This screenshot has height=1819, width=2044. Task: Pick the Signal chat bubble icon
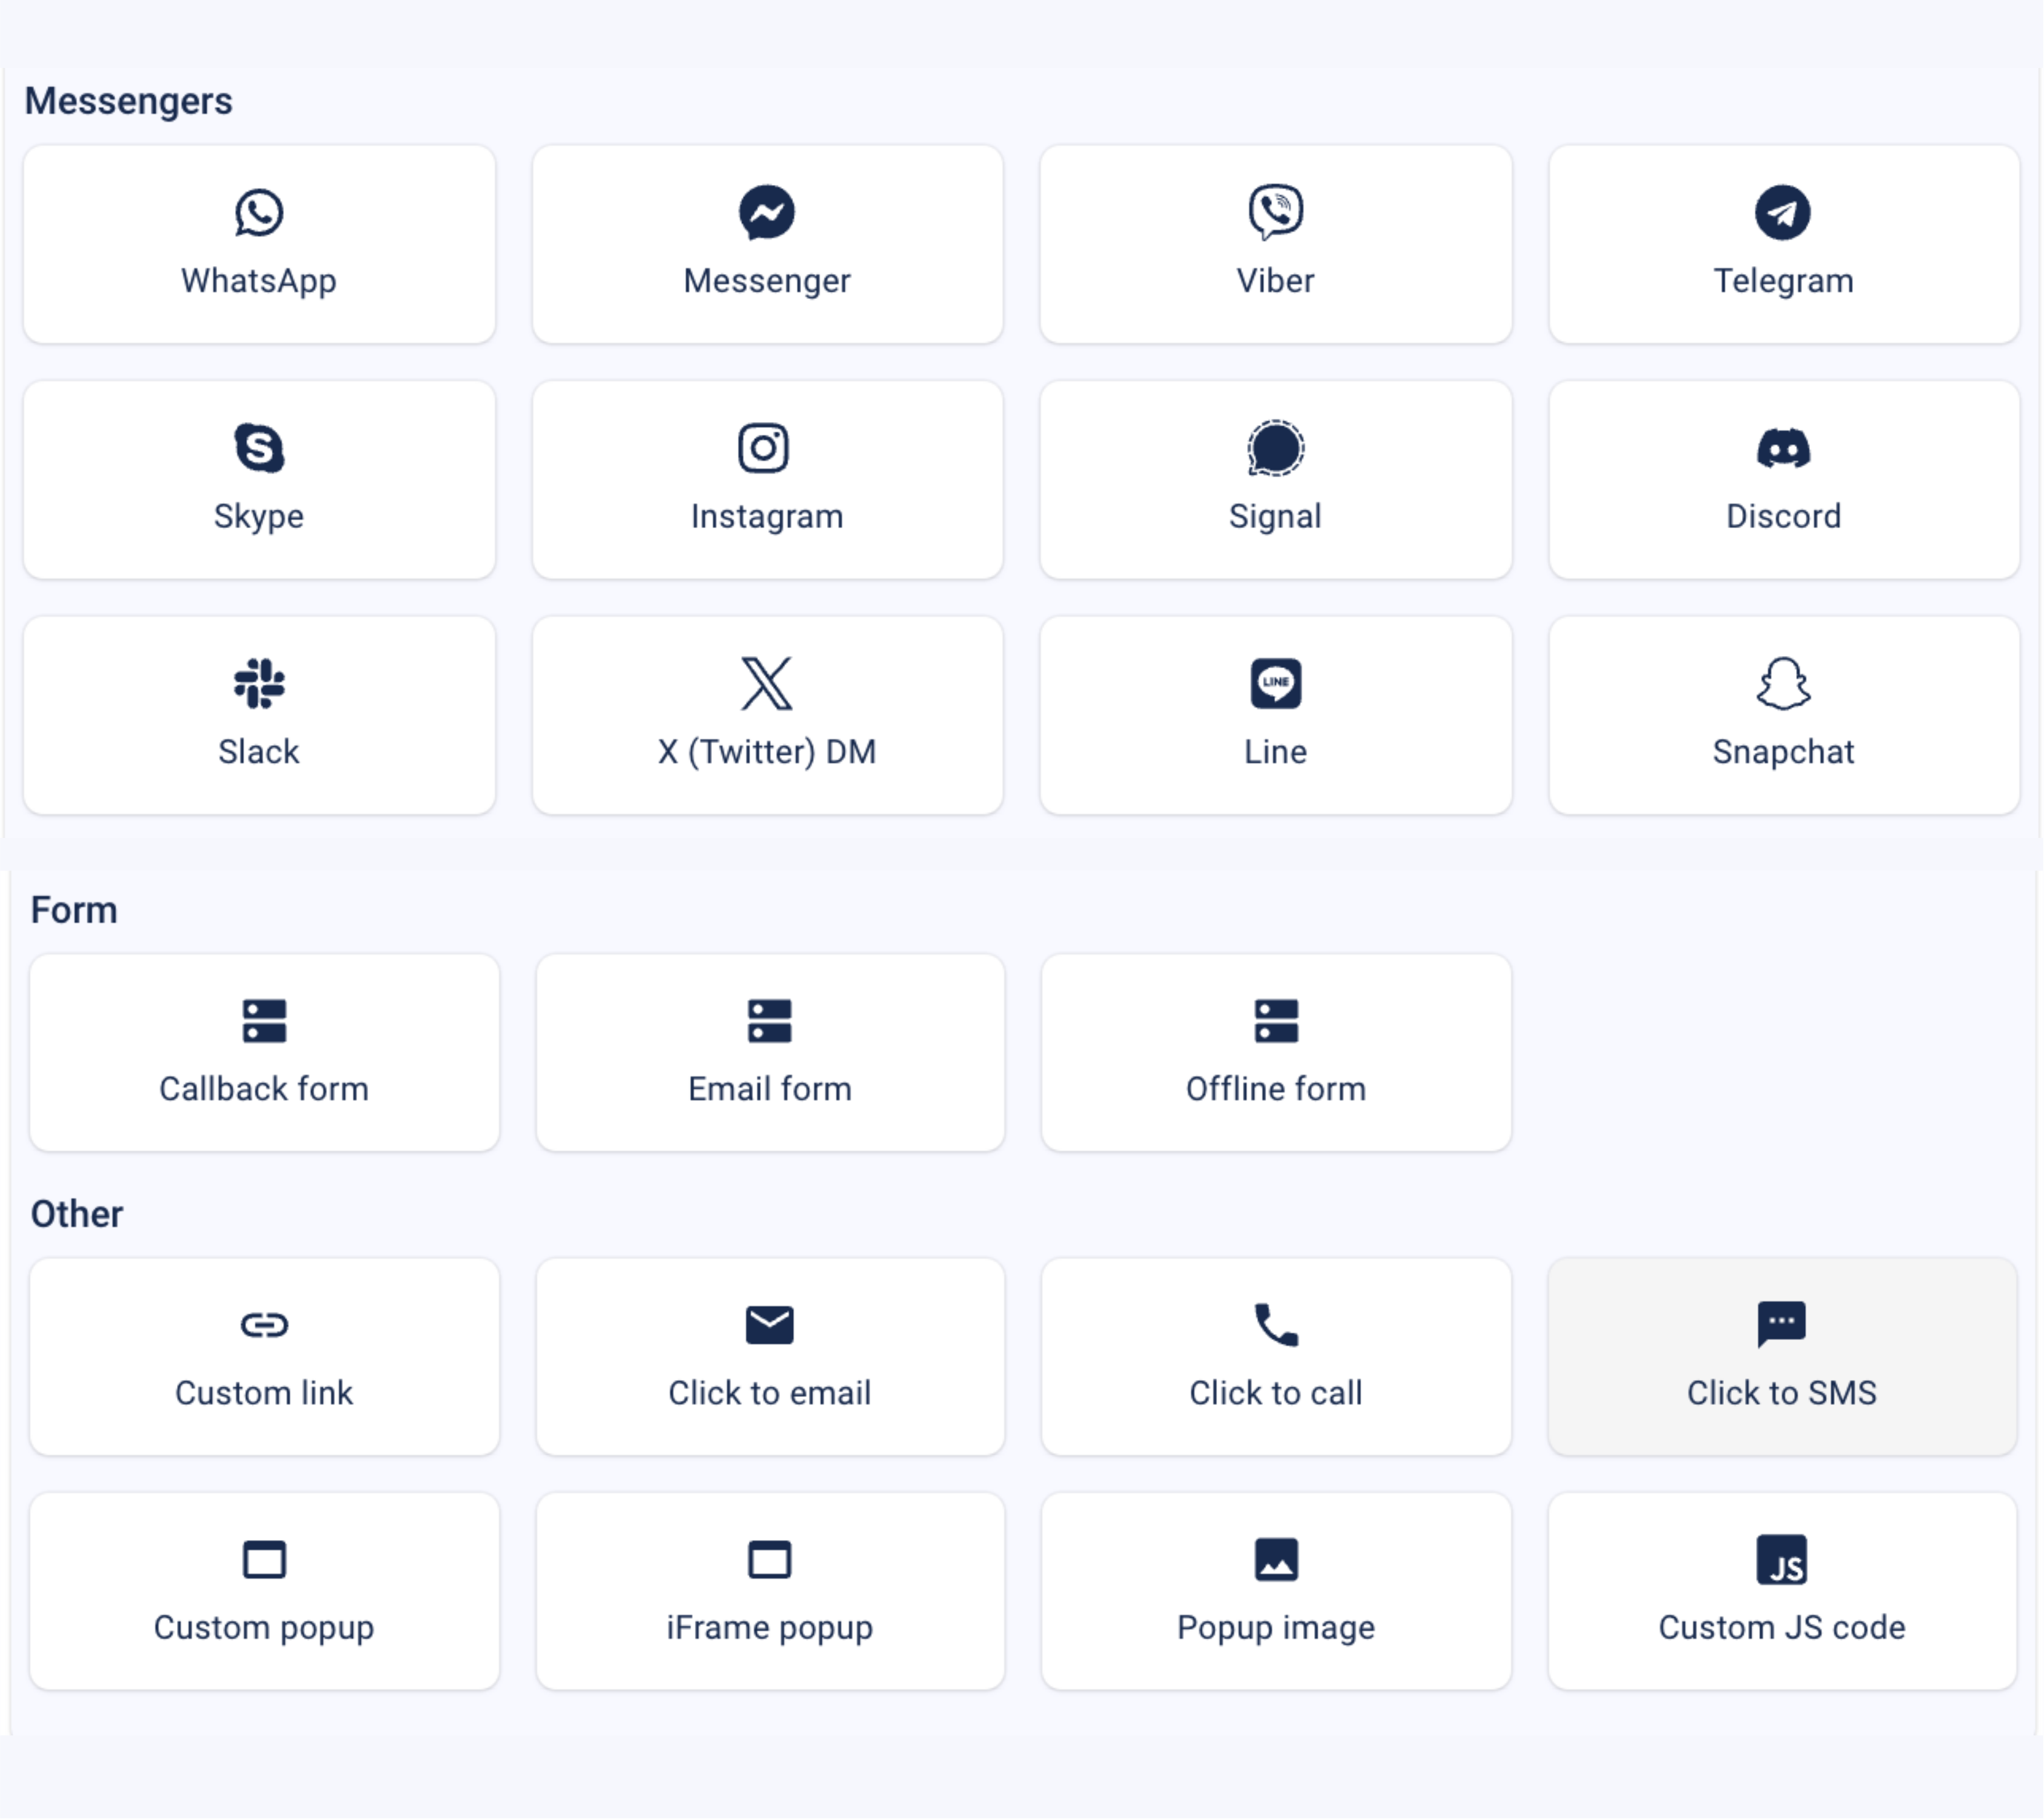[1275, 447]
